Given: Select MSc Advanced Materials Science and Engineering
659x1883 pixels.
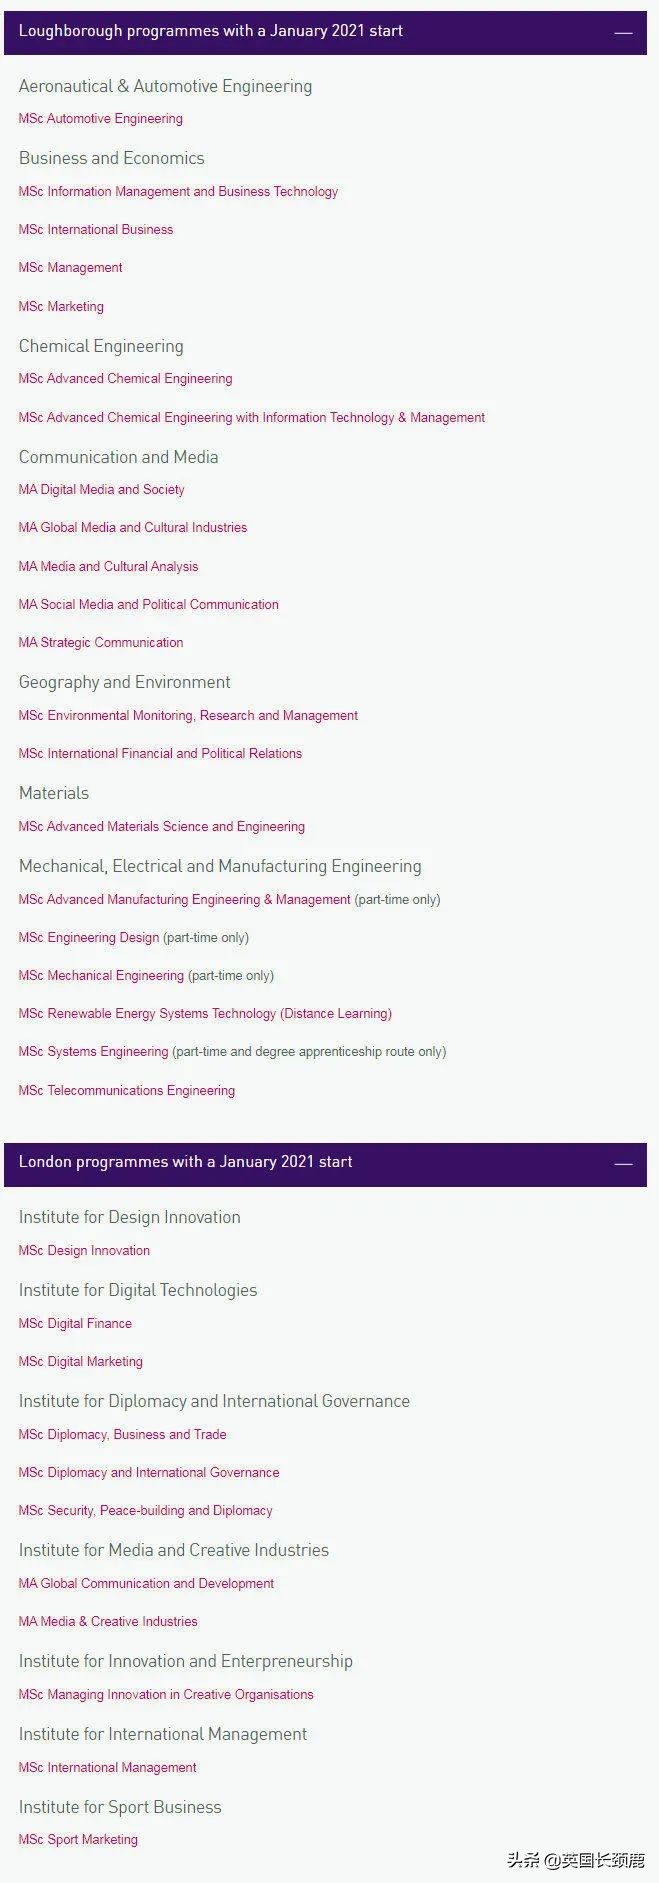Looking at the screenshot, I should pos(161,827).
